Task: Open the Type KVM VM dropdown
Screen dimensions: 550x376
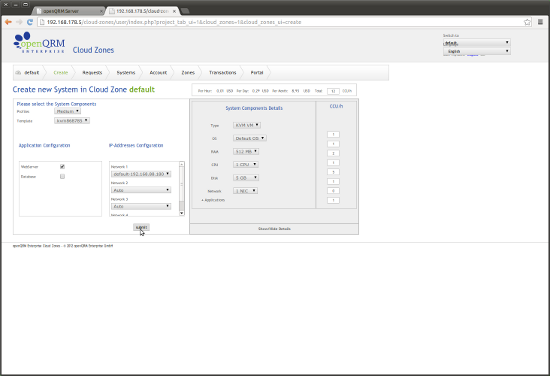Action: tap(247, 125)
